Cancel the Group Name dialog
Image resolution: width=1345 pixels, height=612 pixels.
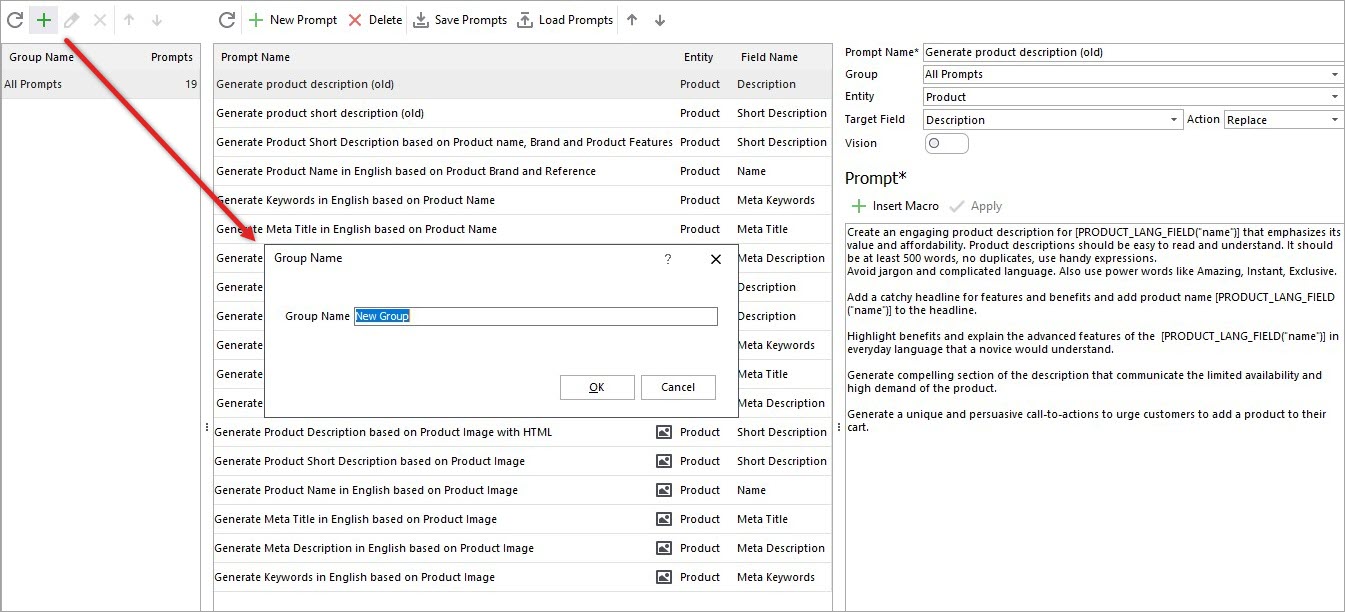click(x=678, y=387)
